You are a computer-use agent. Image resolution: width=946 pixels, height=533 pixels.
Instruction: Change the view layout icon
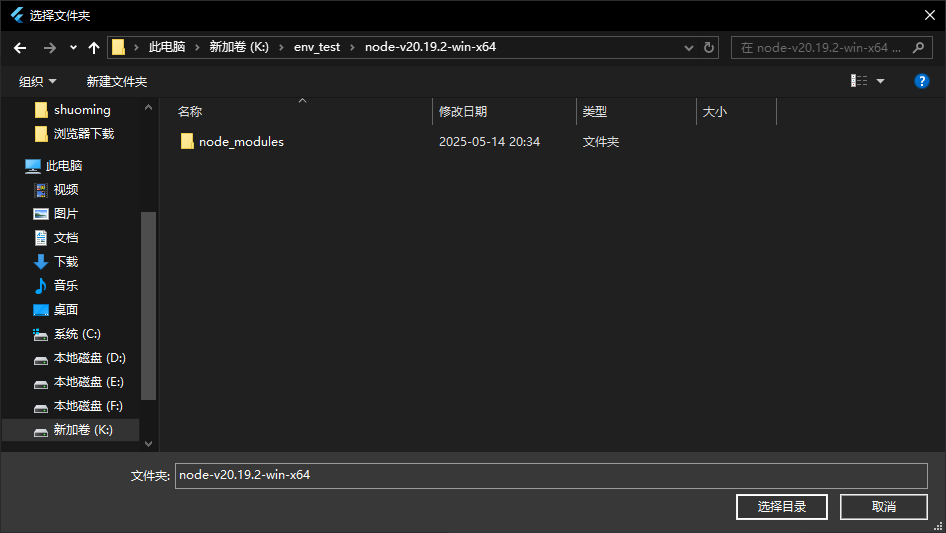(859, 81)
